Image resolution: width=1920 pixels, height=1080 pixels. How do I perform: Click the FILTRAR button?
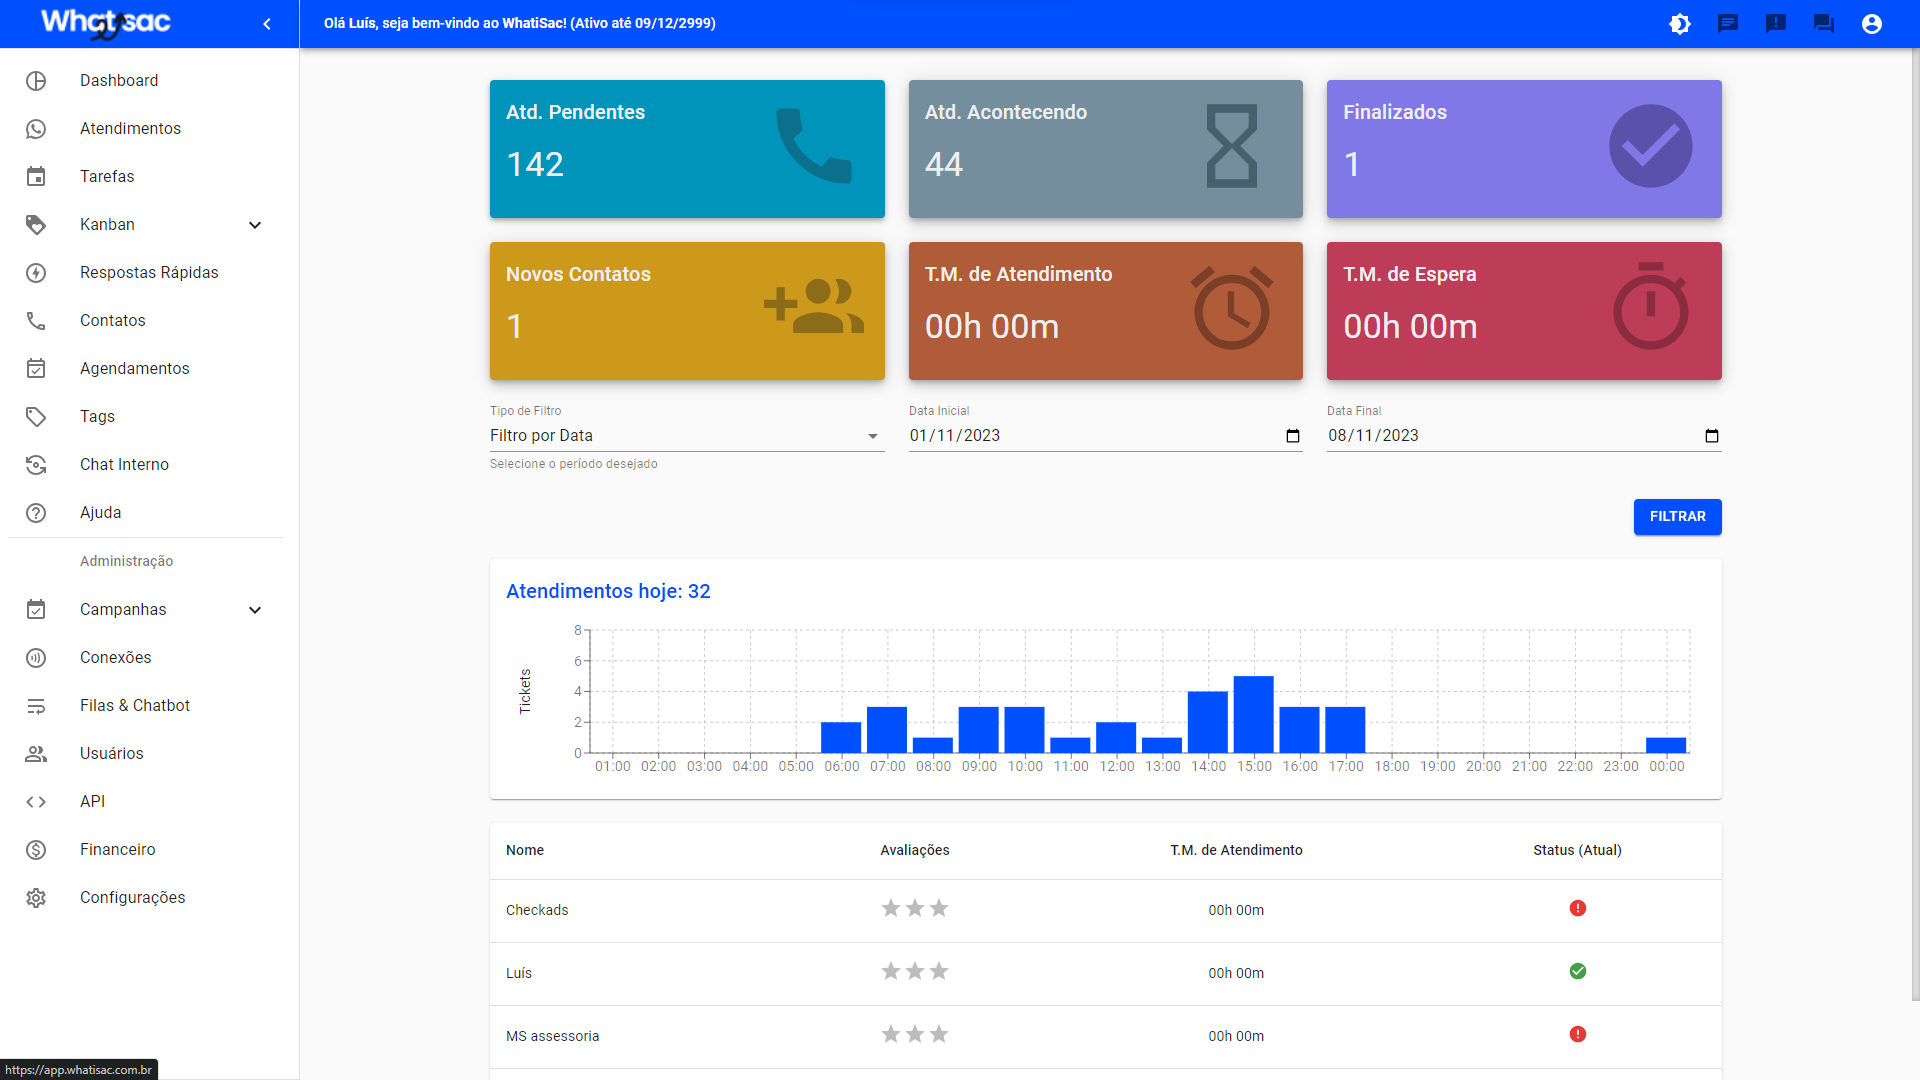coord(1677,517)
